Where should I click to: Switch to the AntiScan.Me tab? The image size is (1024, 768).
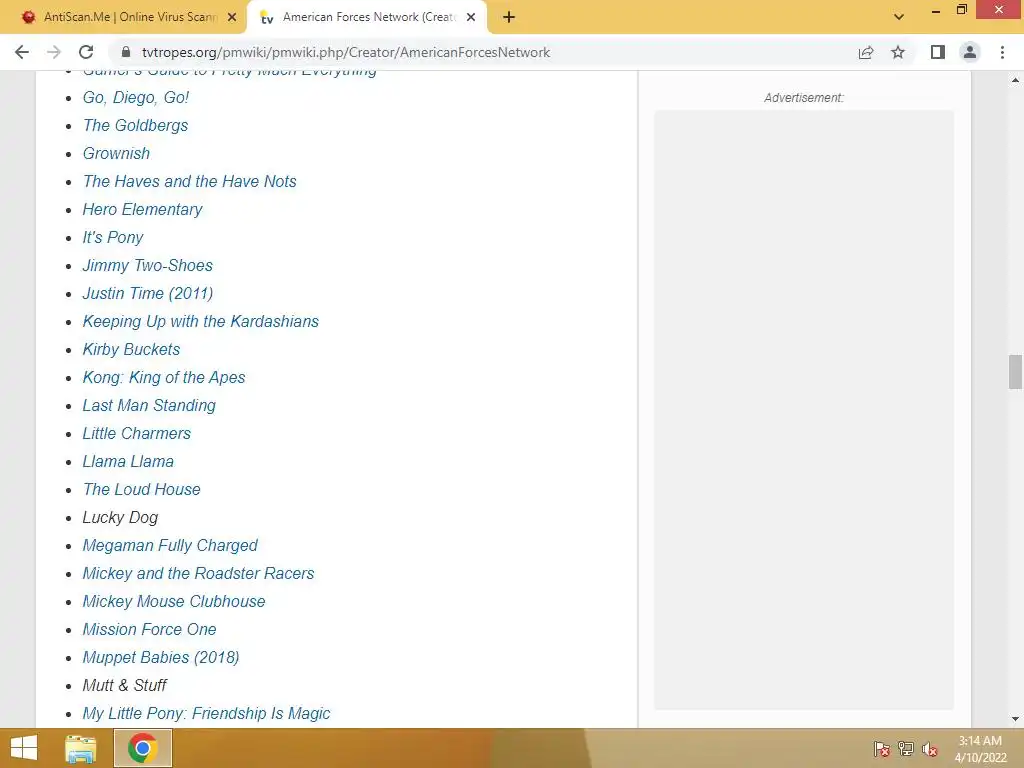pos(129,17)
